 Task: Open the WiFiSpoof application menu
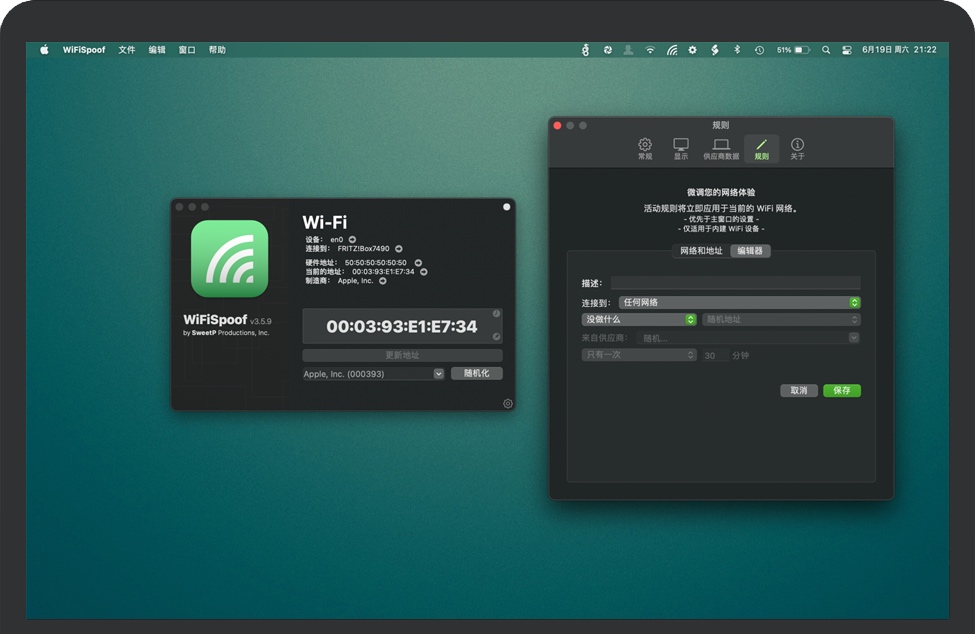(84, 50)
